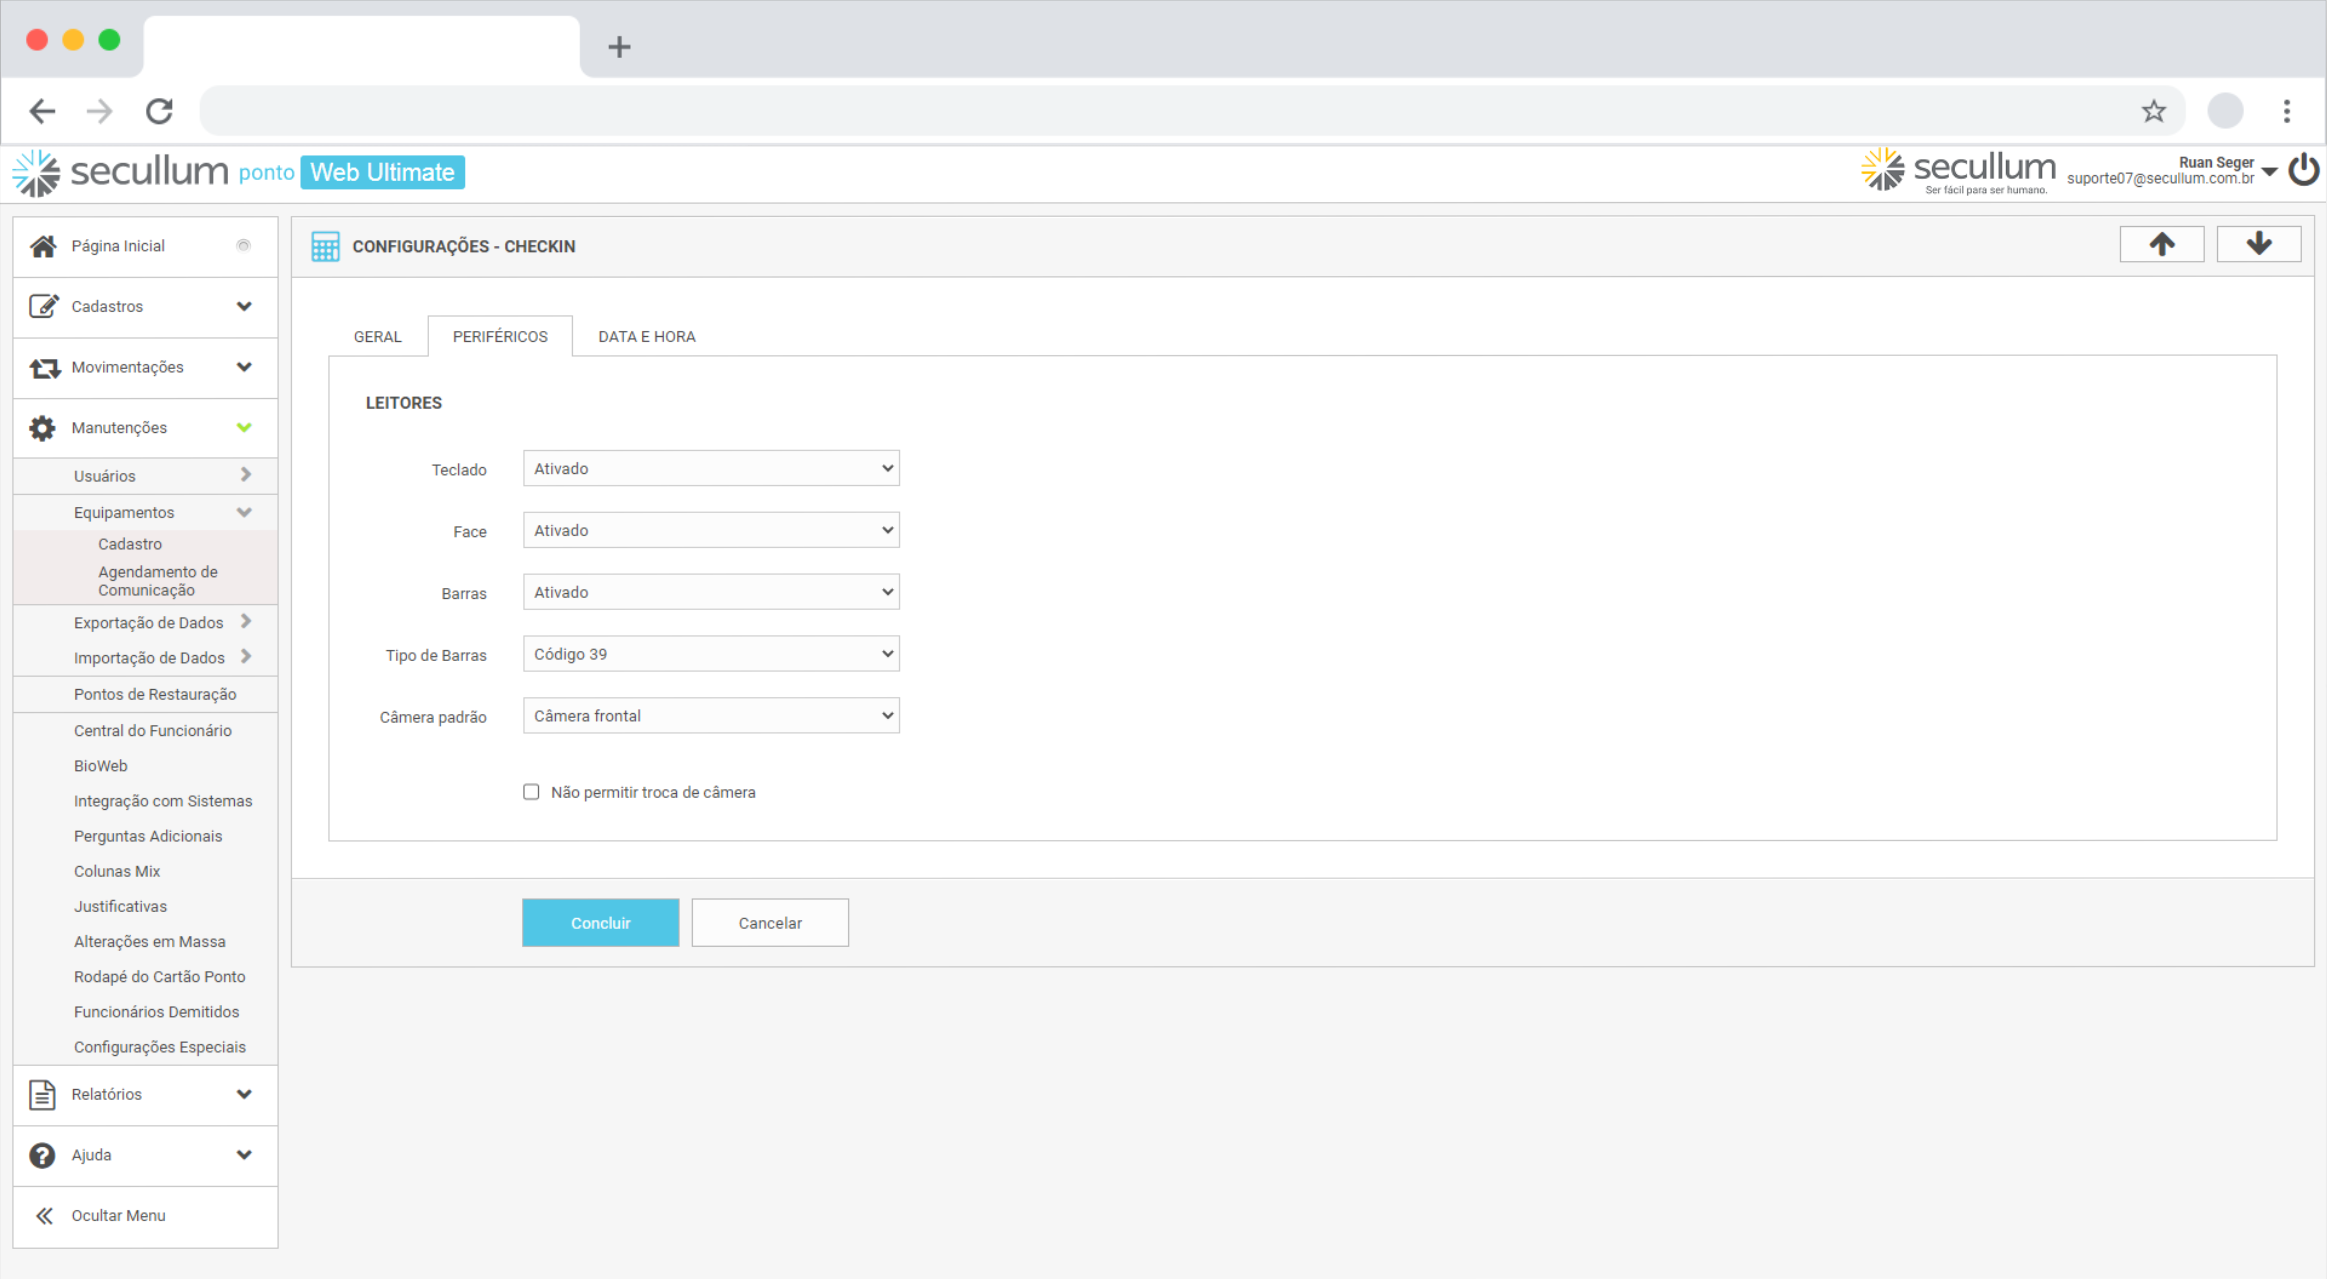
Task: Open the Tipo de Barras dropdown
Action: [710, 654]
